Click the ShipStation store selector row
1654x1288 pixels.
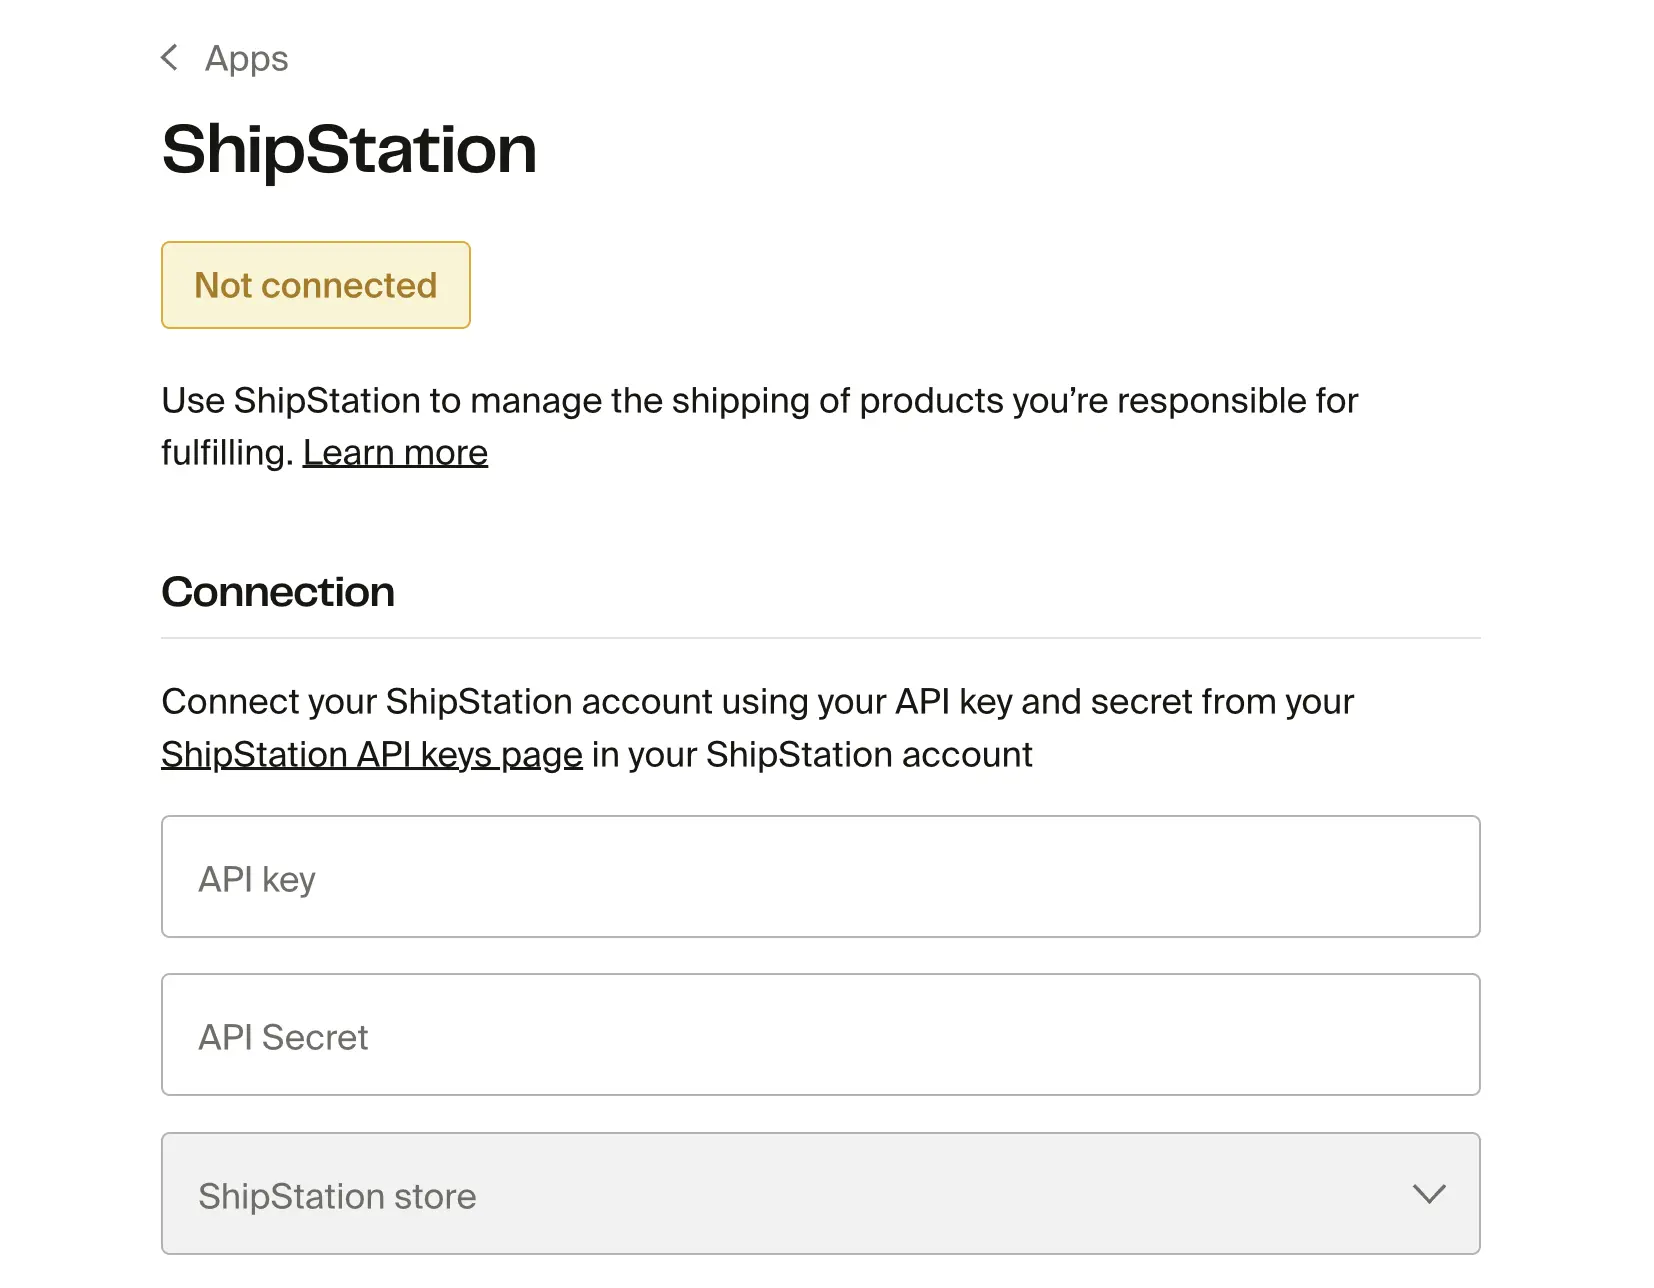(820, 1194)
